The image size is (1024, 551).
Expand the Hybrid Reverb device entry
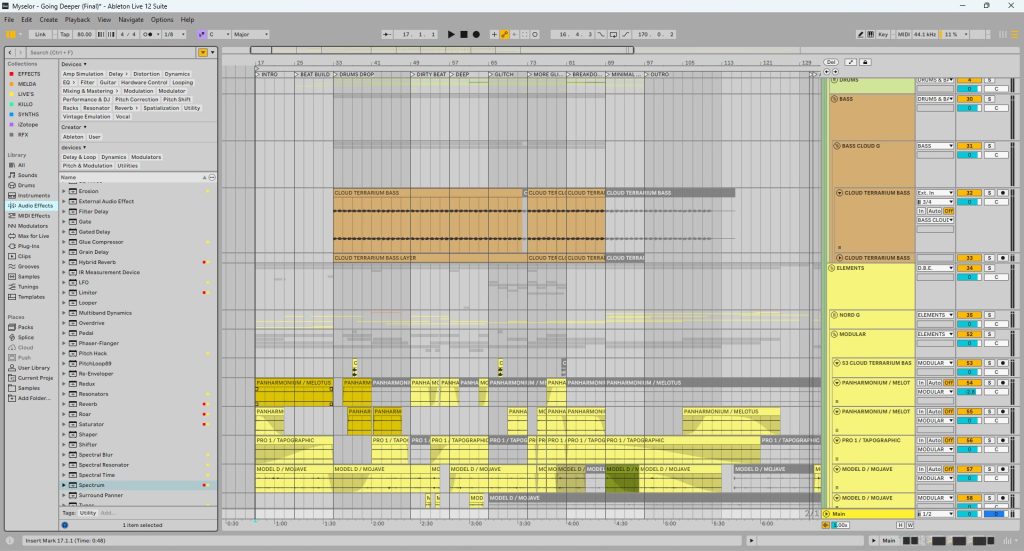tap(64, 262)
